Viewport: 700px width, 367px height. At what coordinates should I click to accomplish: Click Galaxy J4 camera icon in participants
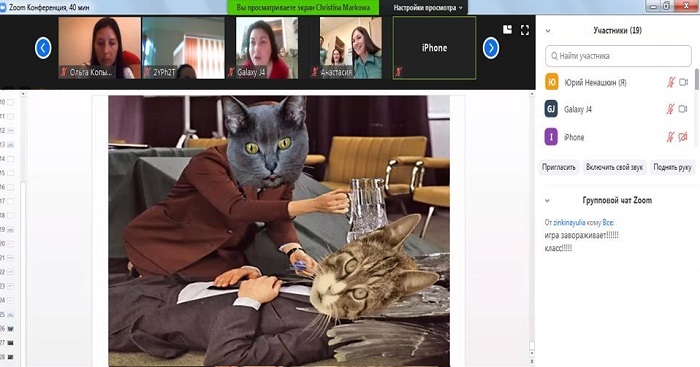(683, 109)
